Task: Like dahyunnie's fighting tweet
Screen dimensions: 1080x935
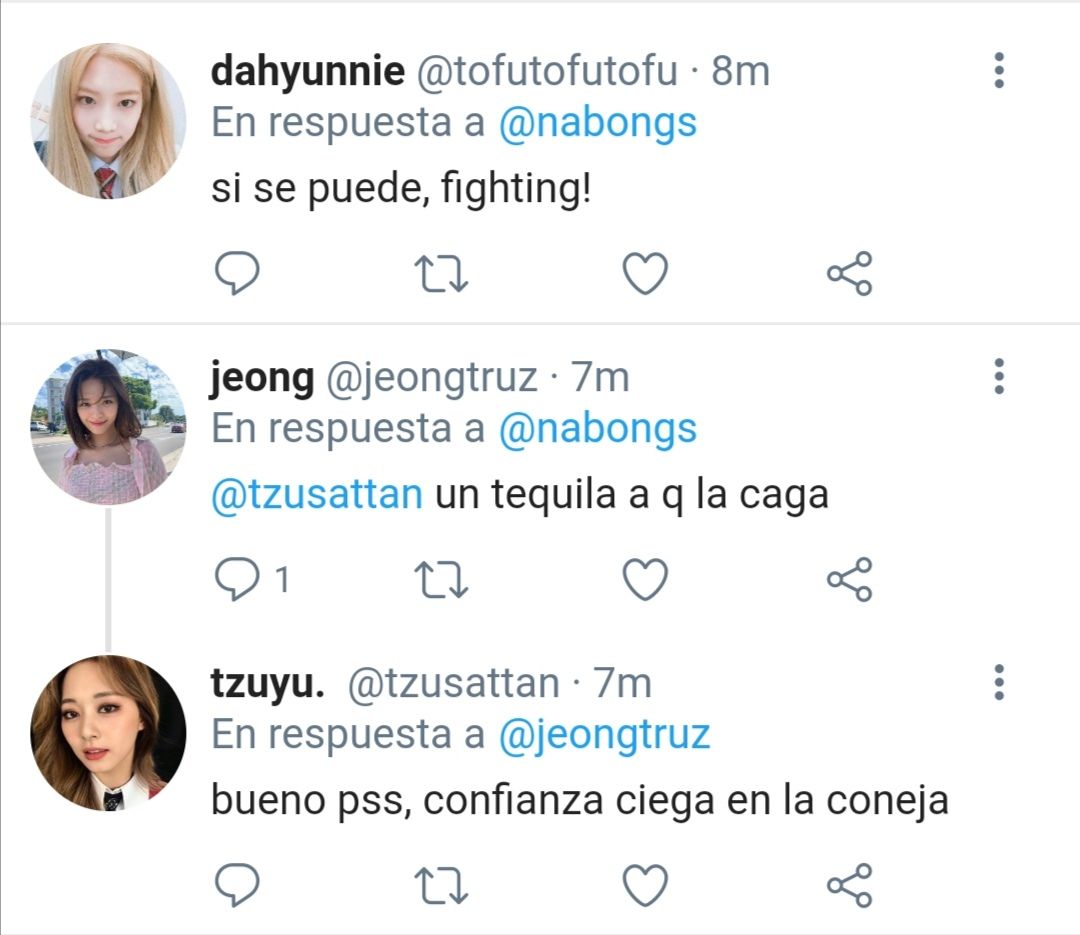Action: tap(645, 274)
